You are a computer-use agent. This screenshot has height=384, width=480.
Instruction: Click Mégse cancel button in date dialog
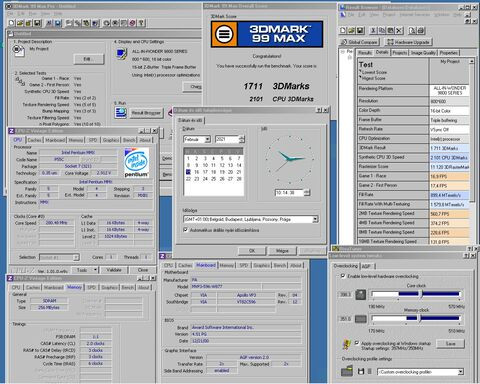tap(282, 251)
